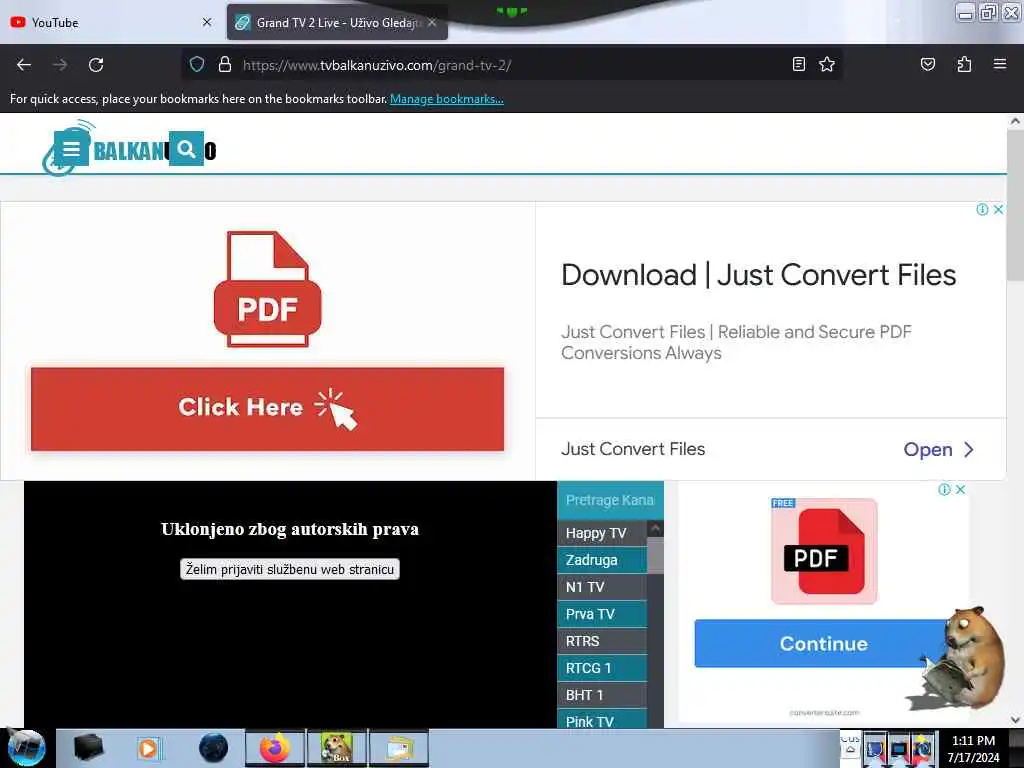Open Firefox from the taskbar
This screenshot has height=768, width=1024.
point(275,748)
